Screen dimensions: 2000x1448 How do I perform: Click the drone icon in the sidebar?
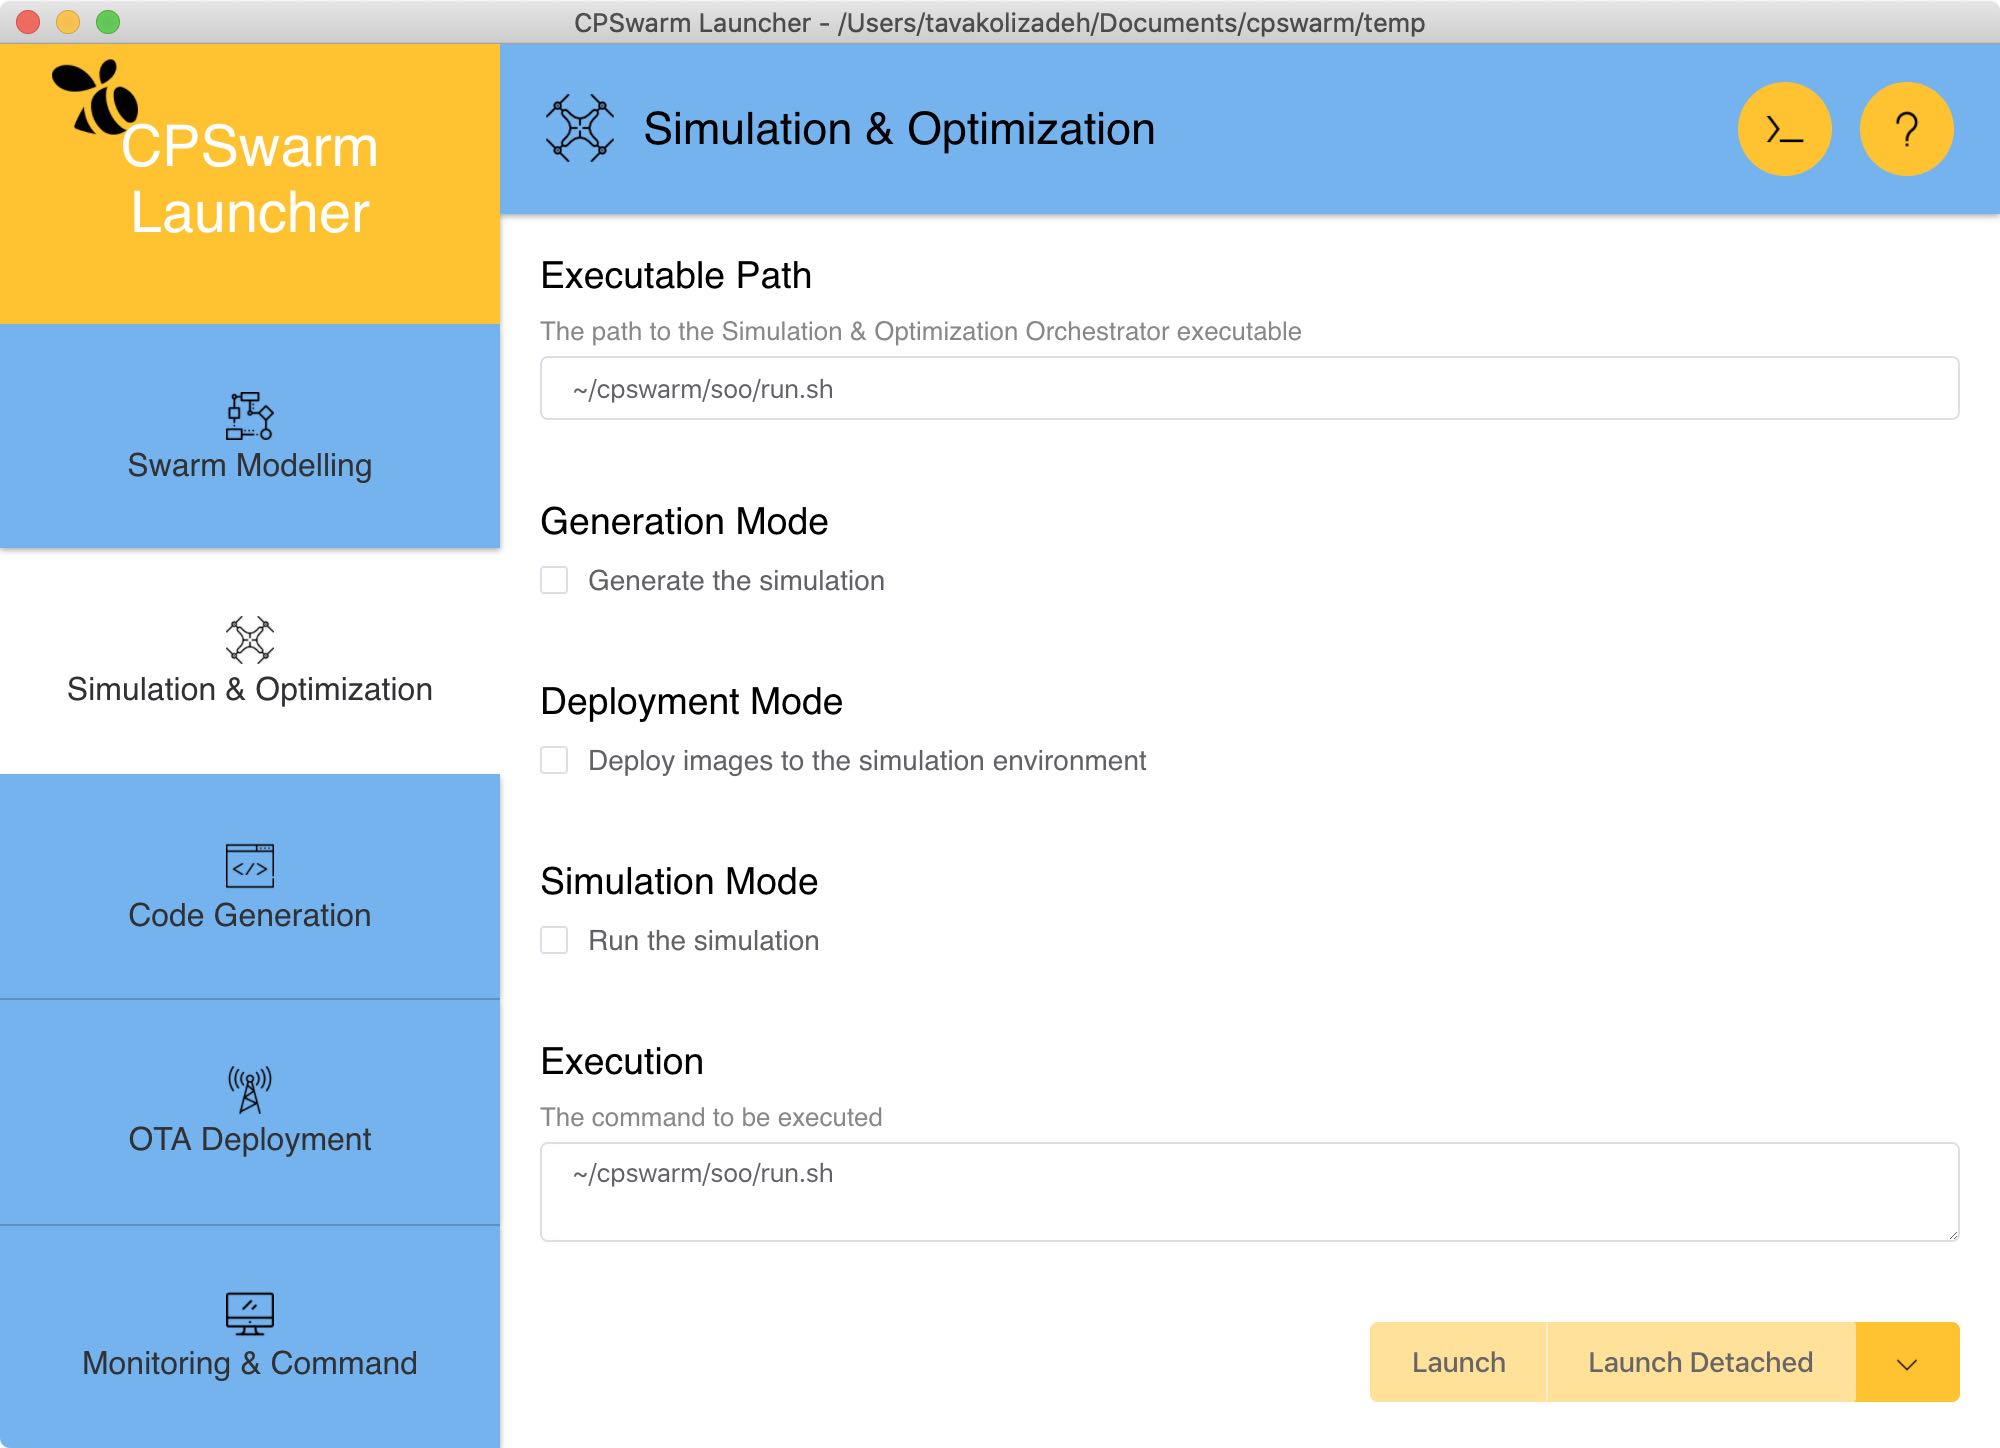[250, 640]
